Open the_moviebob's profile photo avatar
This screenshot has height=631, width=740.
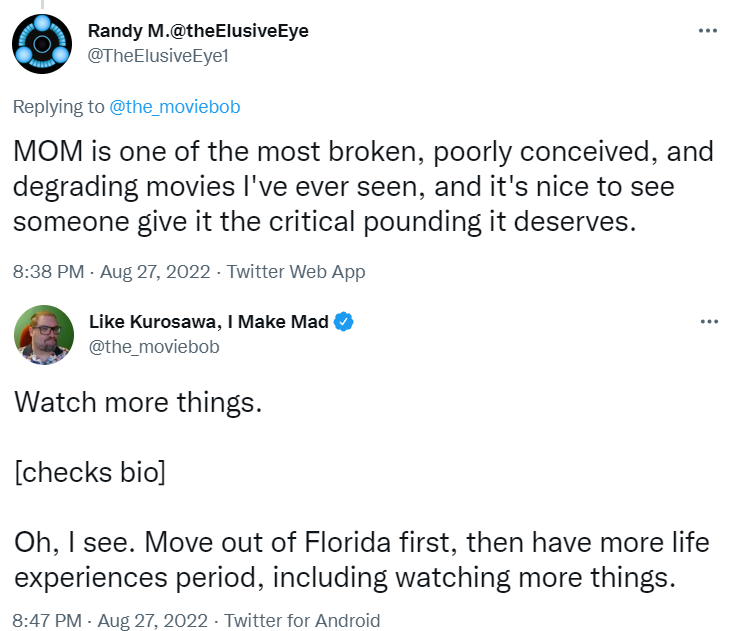(x=42, y=334)
